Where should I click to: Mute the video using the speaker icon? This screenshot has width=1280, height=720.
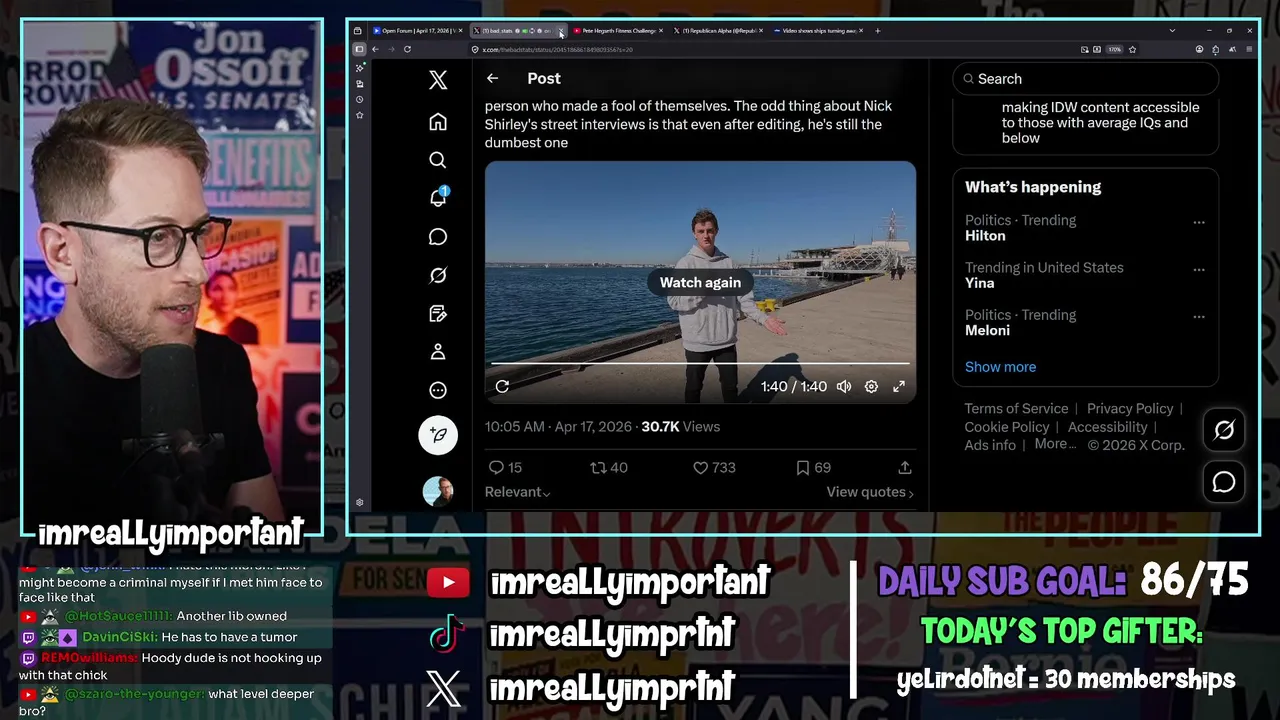click(844, 386)
